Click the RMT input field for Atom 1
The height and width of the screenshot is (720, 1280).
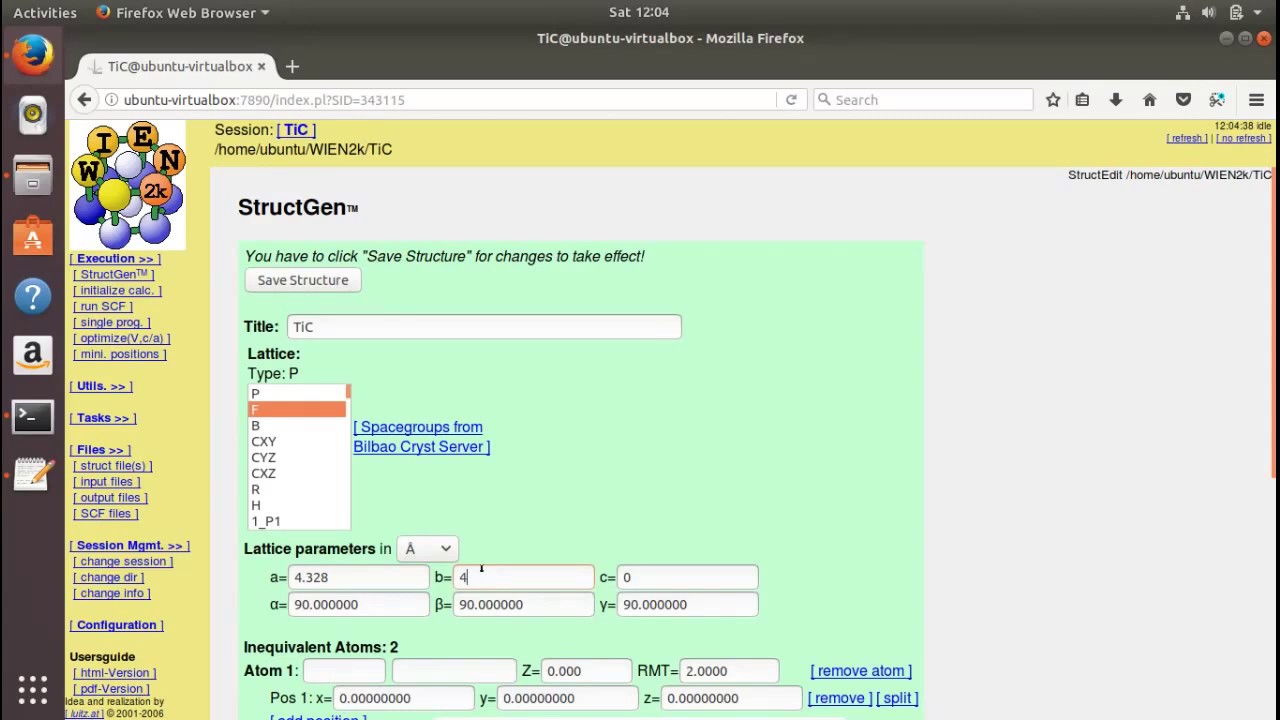coord(730,671)
